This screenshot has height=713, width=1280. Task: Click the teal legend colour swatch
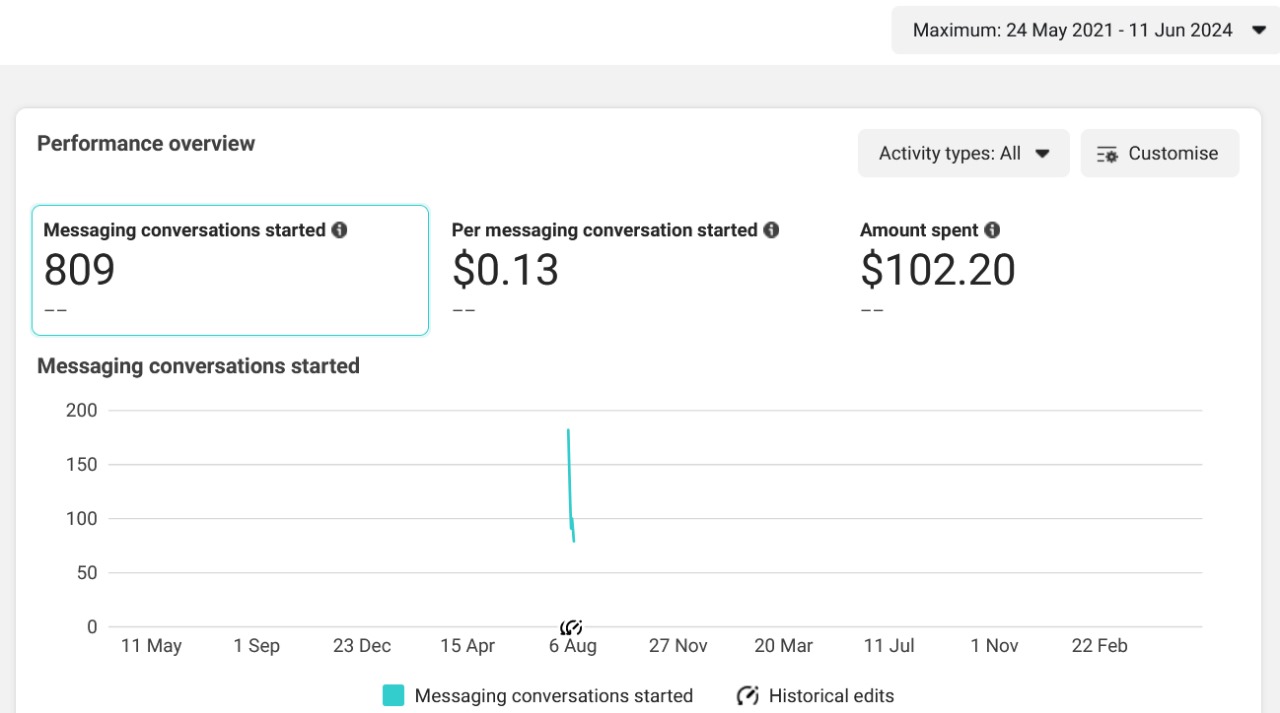(x=393, y=696)
